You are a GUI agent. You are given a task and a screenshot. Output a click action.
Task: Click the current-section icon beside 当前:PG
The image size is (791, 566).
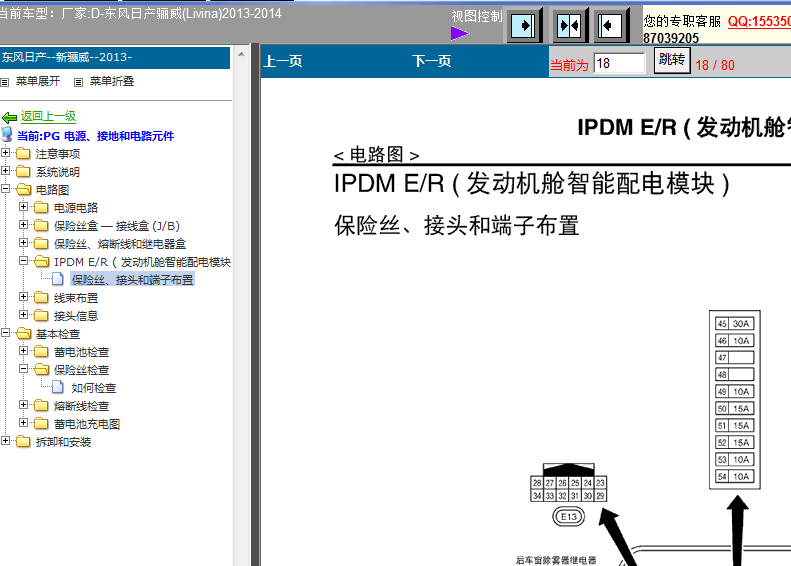click(7, 134)
